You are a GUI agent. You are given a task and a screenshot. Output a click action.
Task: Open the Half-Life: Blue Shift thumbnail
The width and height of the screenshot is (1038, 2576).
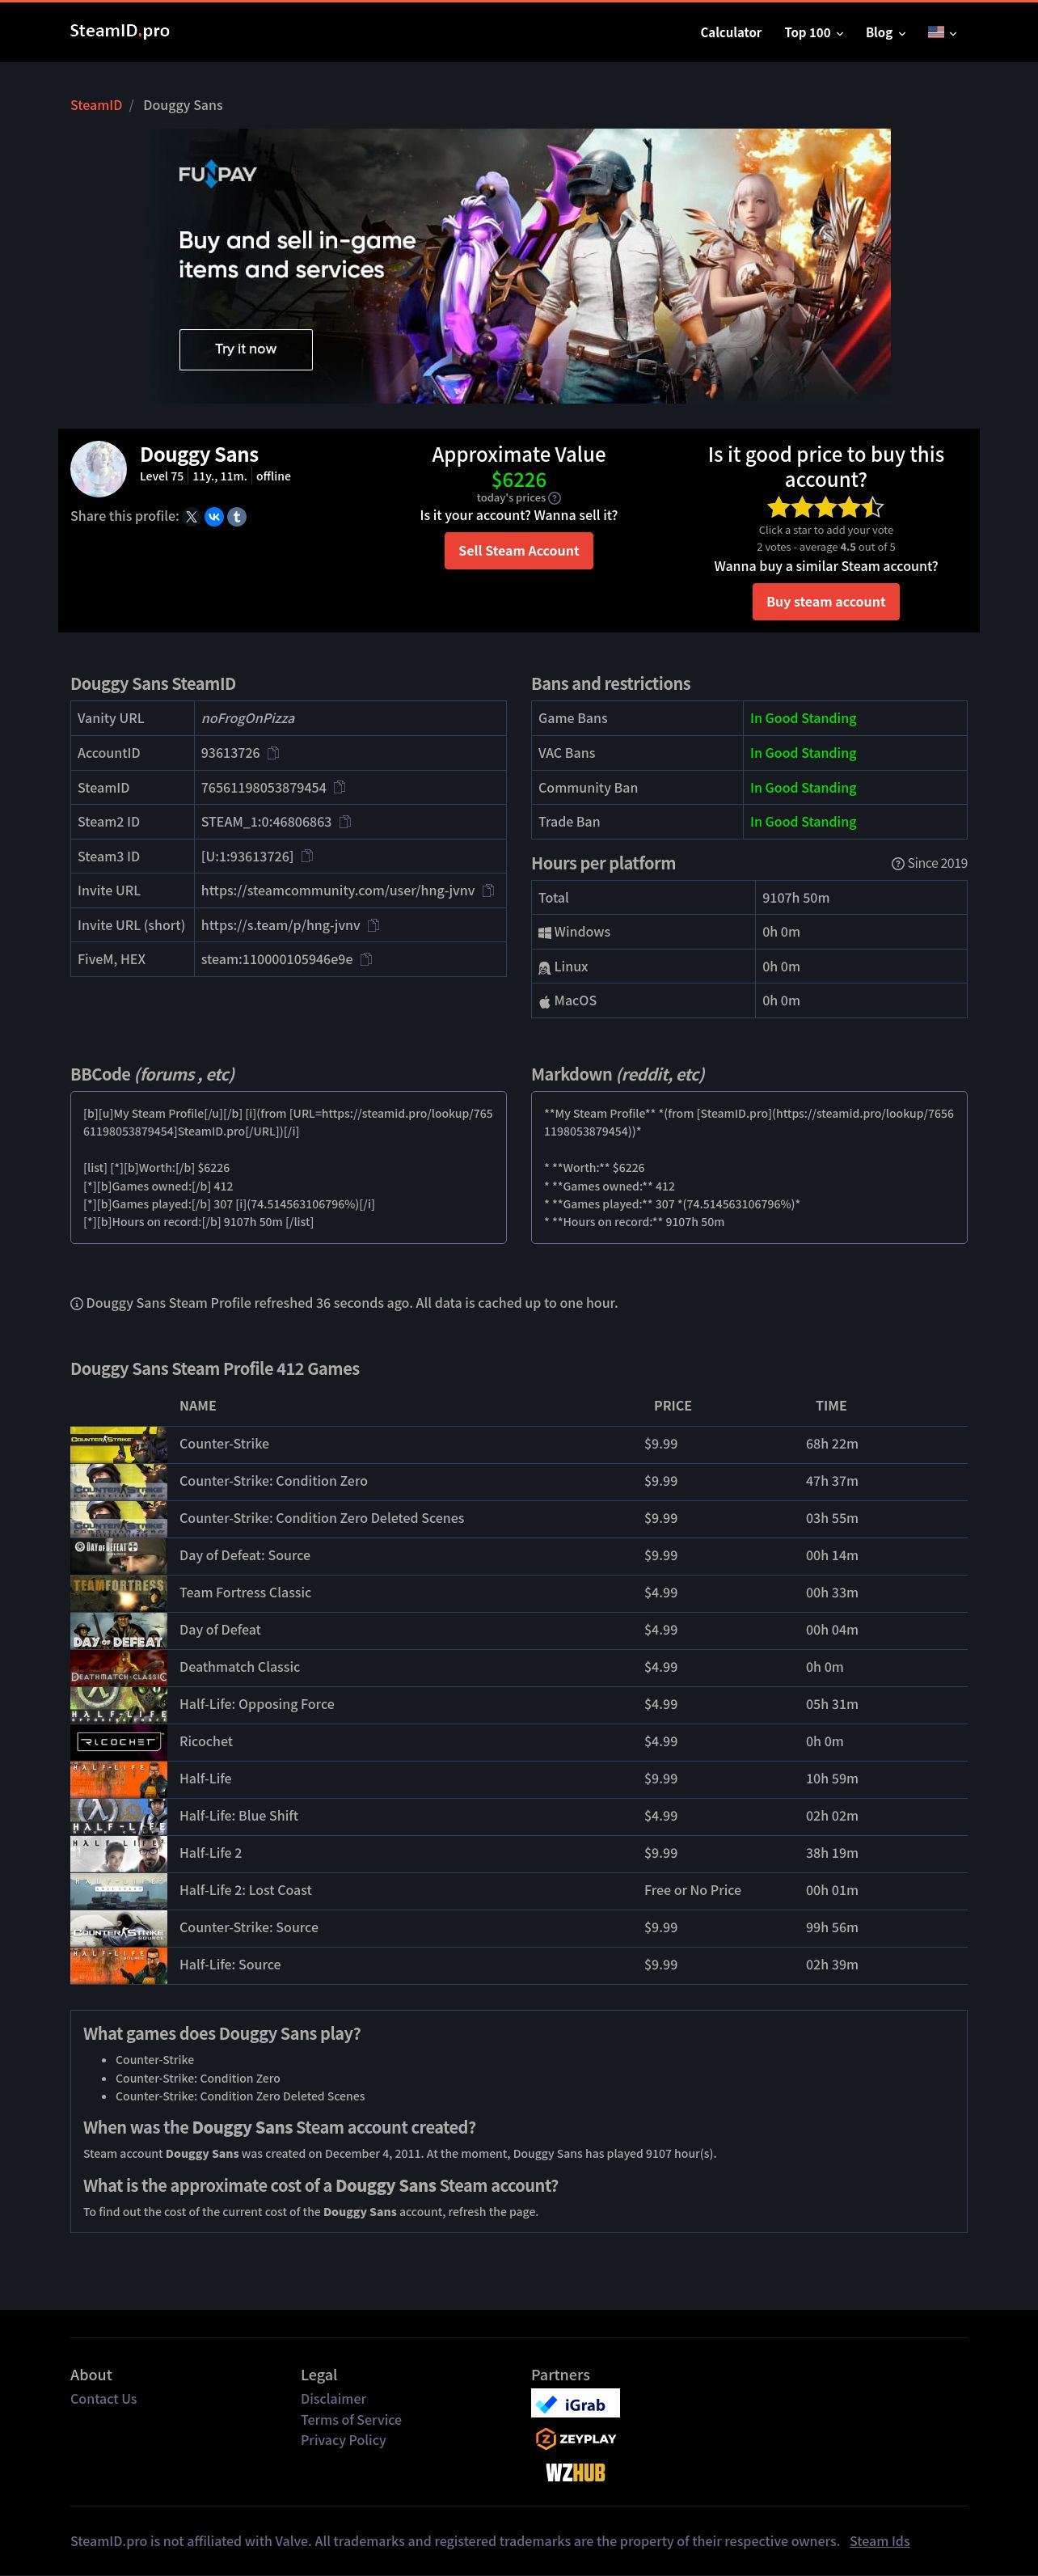[118, 1816]
